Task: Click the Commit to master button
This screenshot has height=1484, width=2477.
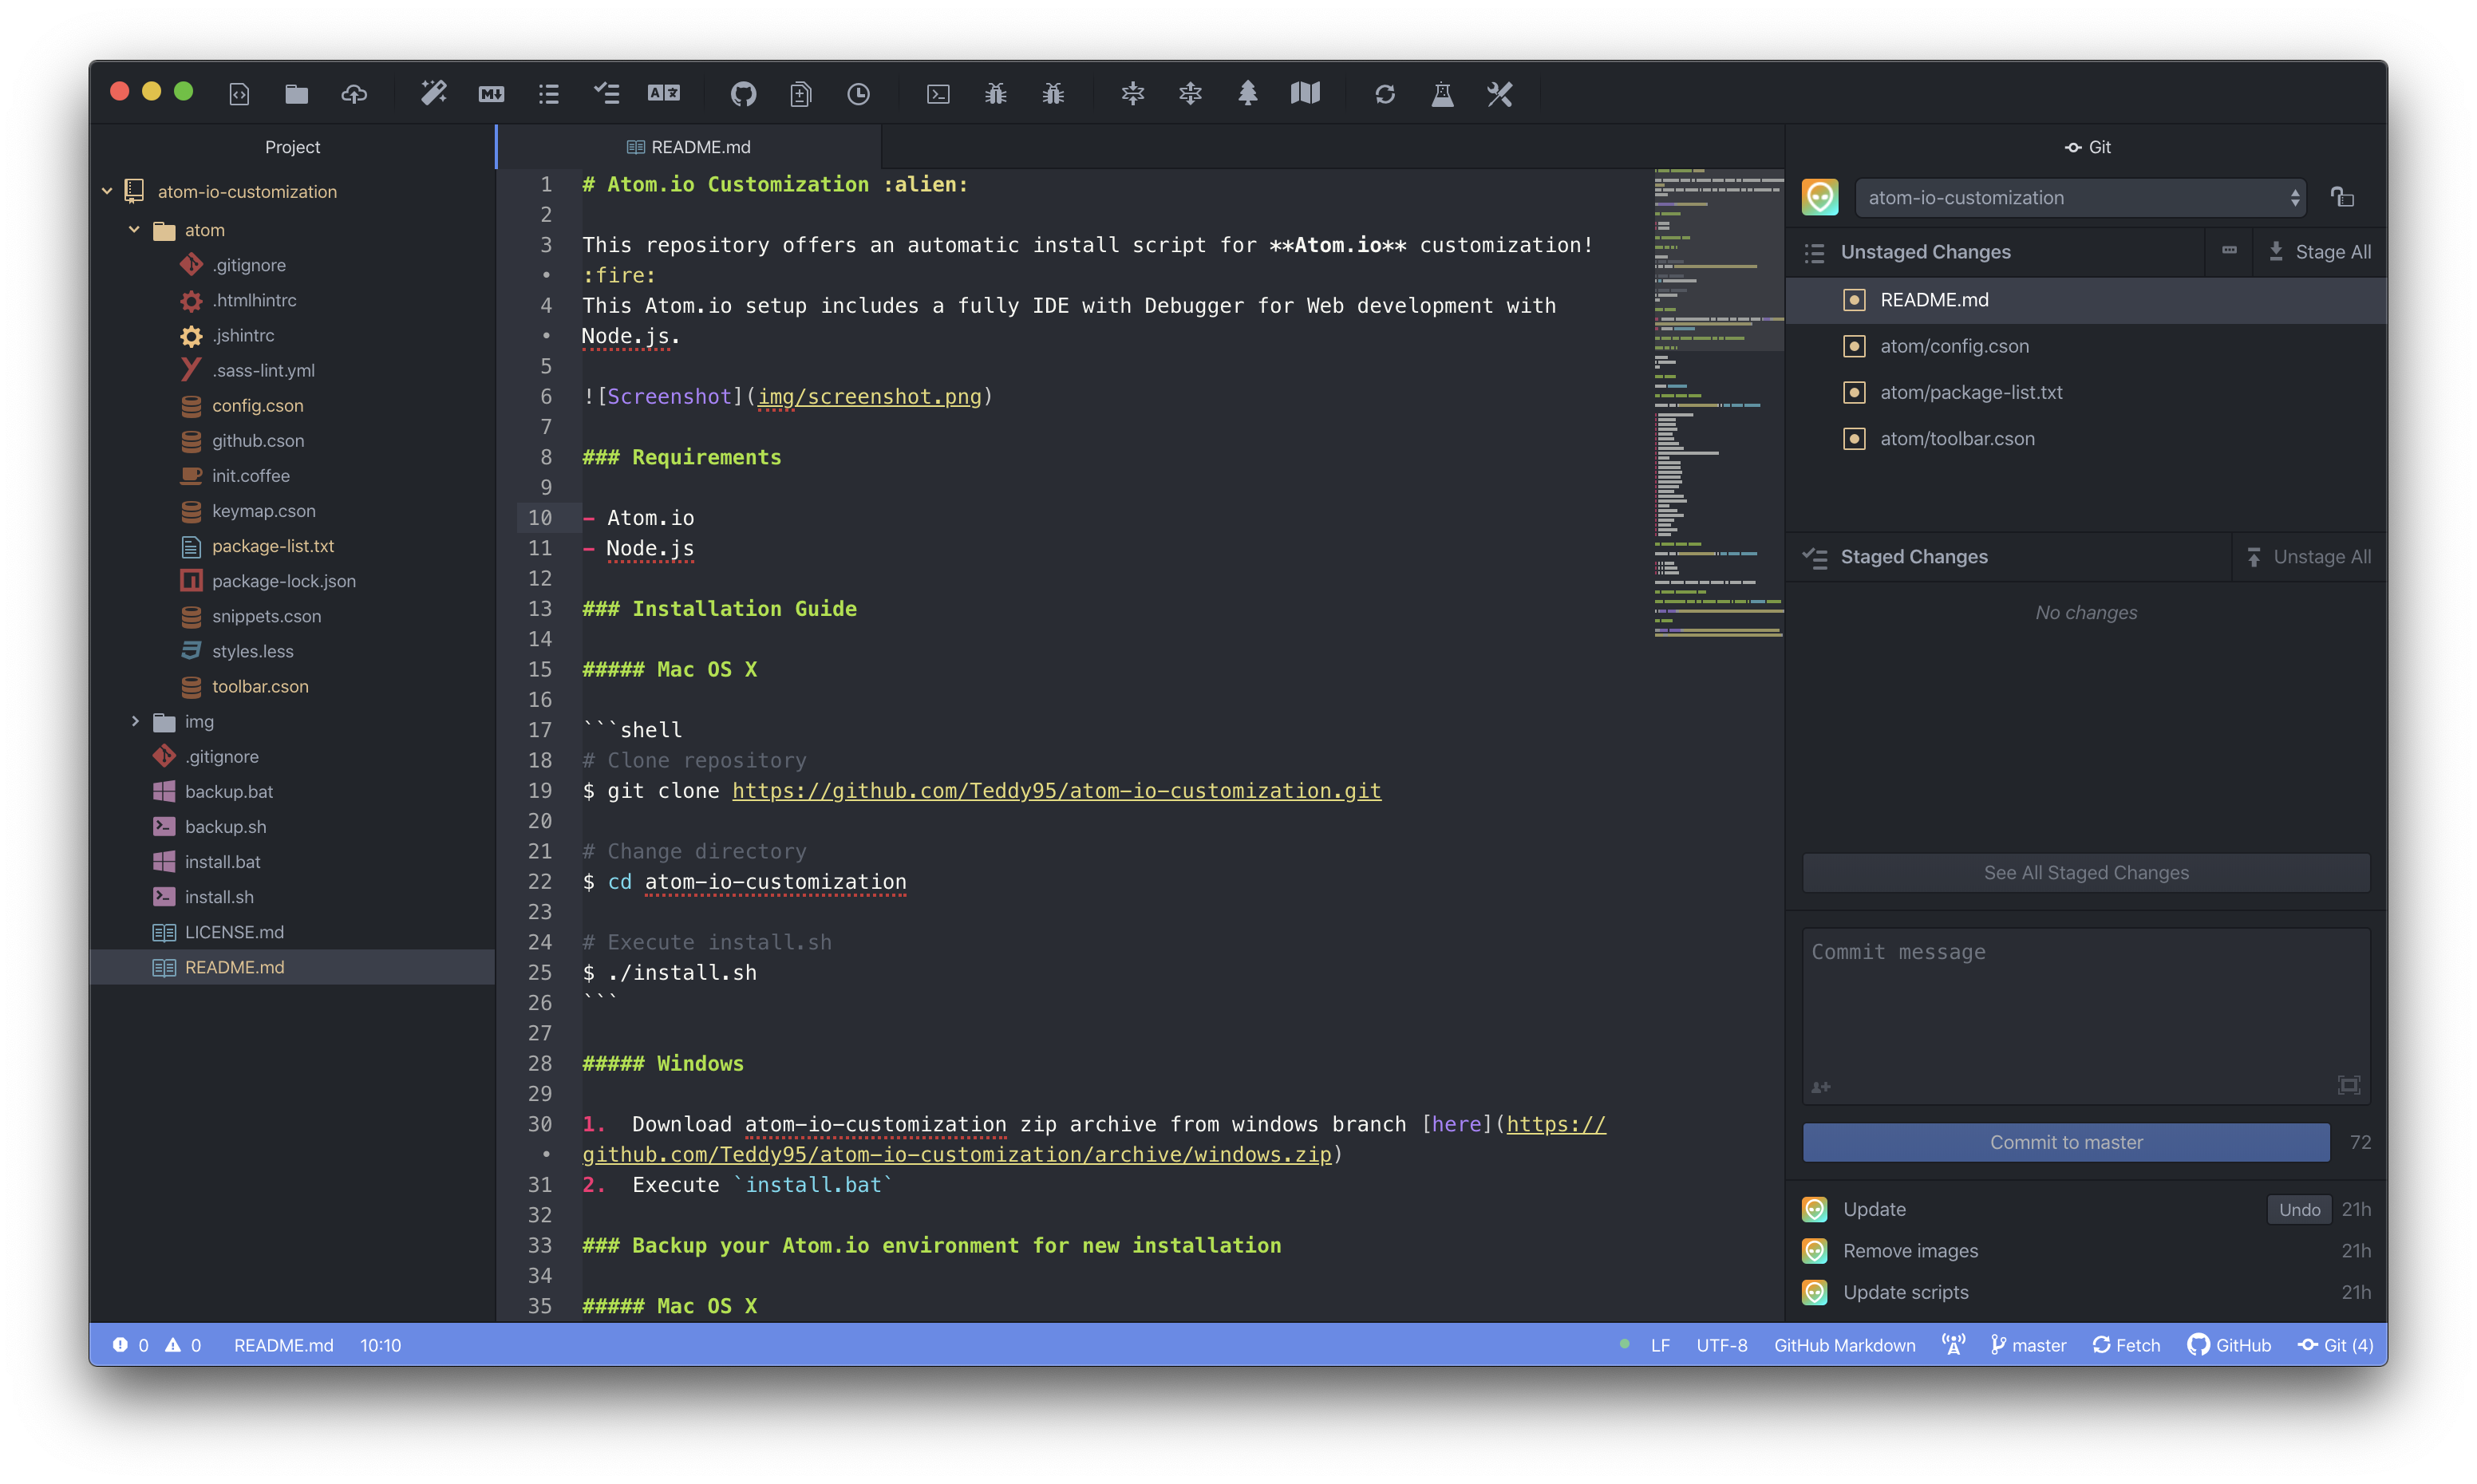Action: (x=2065, y=1142)
